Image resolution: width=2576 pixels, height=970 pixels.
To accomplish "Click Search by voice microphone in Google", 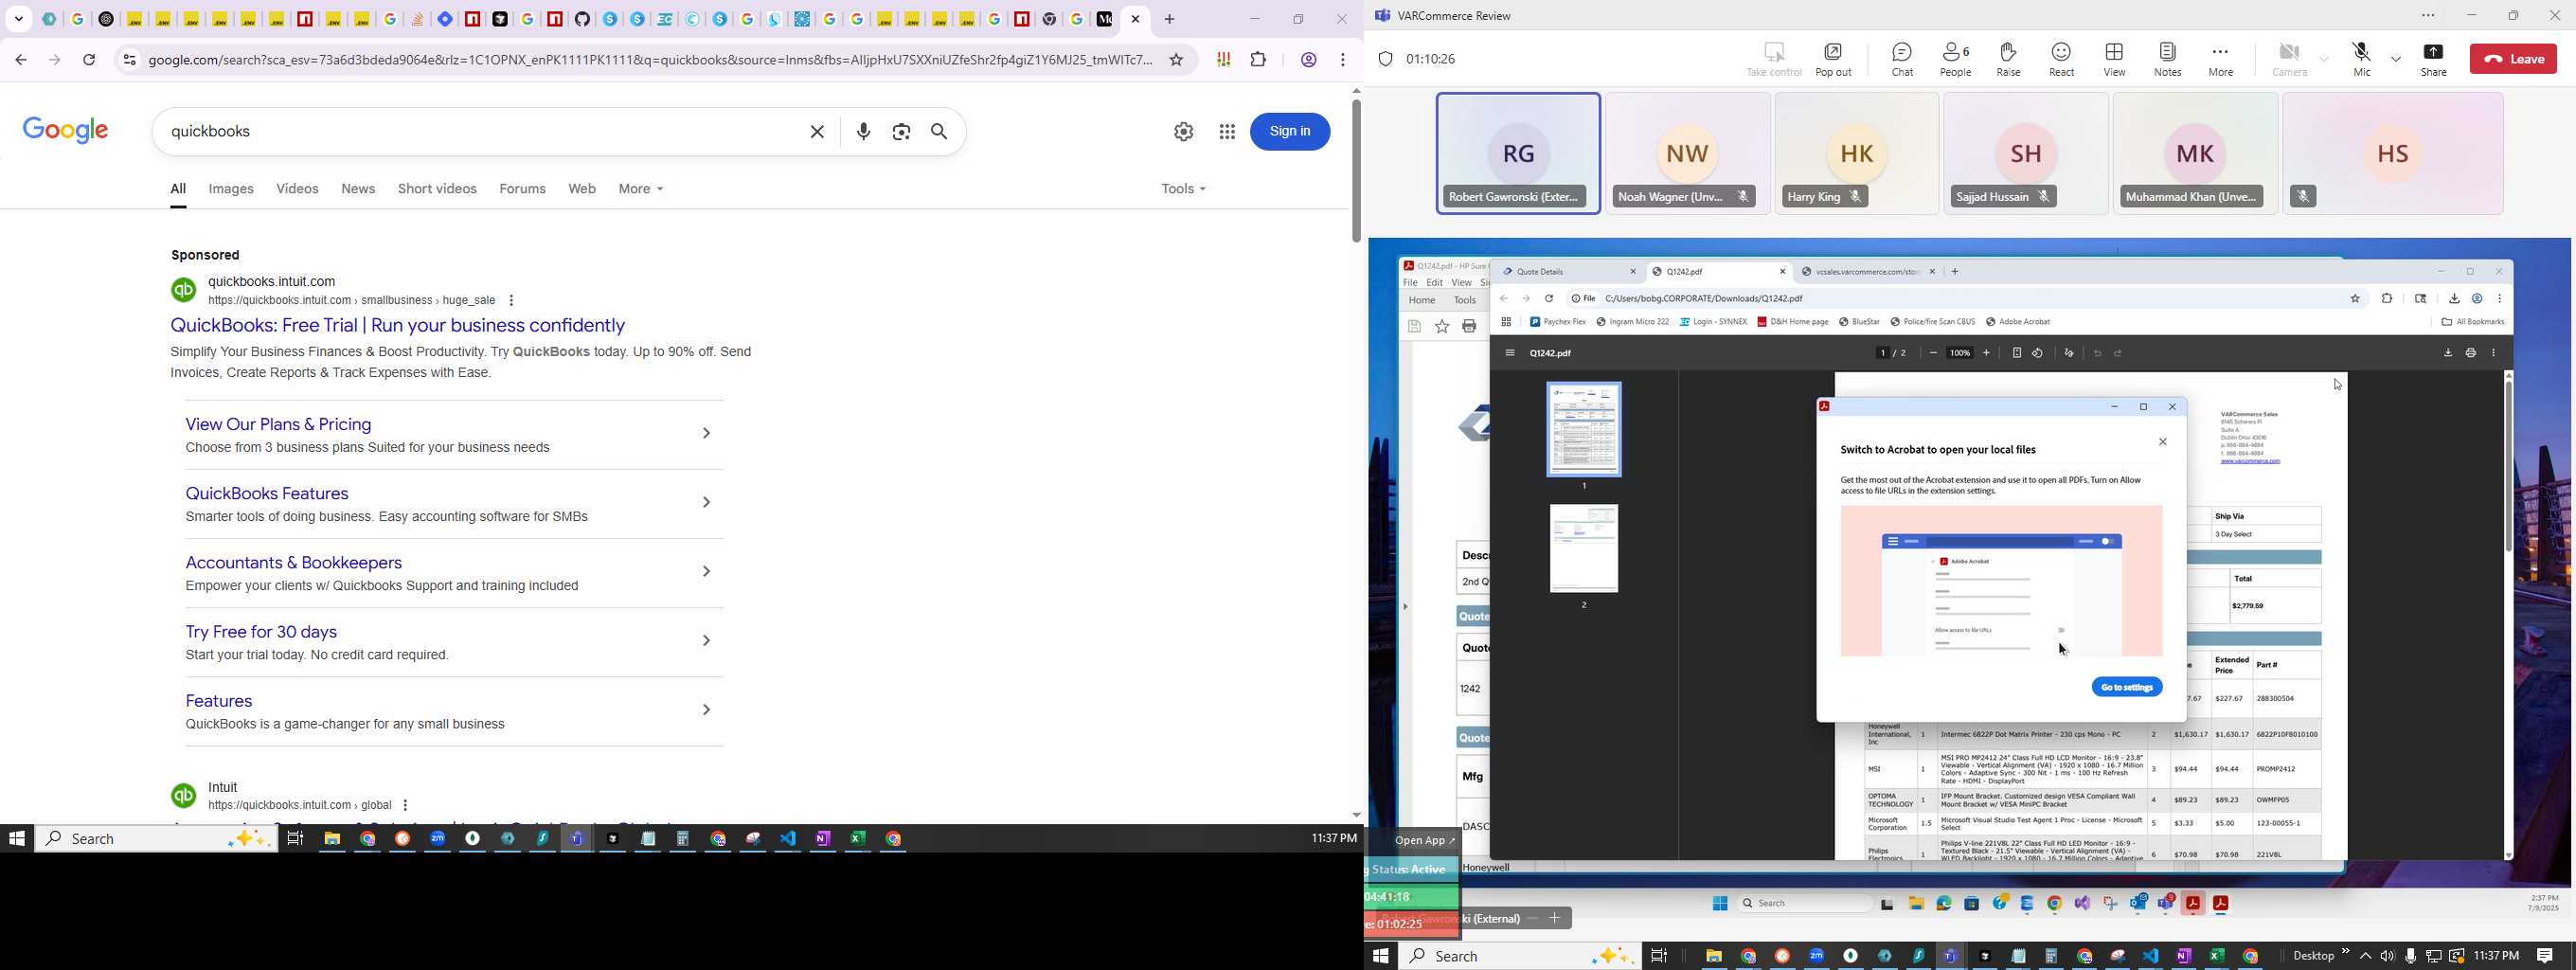I will [864, 132].
